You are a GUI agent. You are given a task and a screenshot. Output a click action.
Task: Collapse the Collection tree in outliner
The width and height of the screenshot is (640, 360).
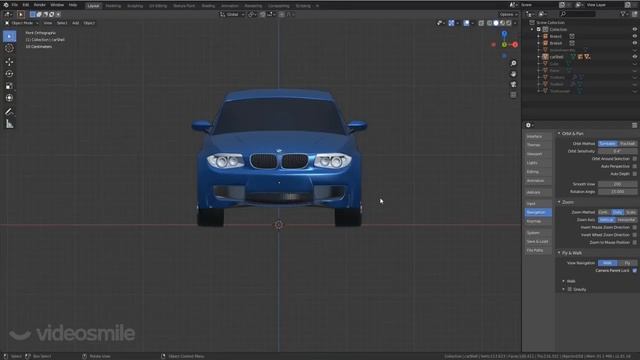click(x=532, y=29)
